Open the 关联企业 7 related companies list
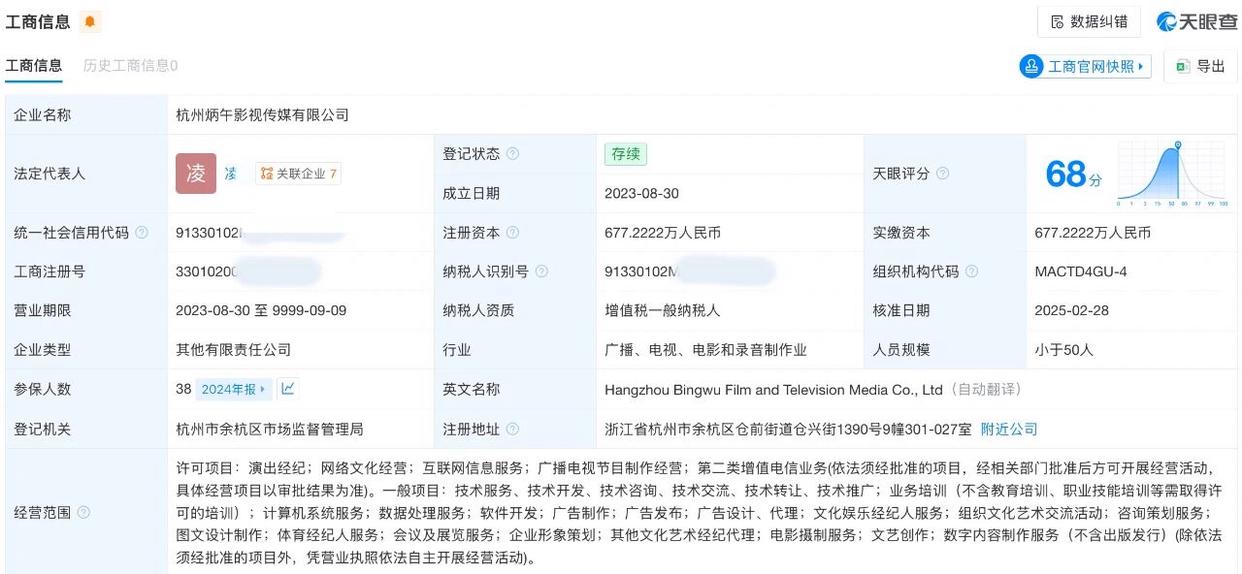 [x=299, y=174]
